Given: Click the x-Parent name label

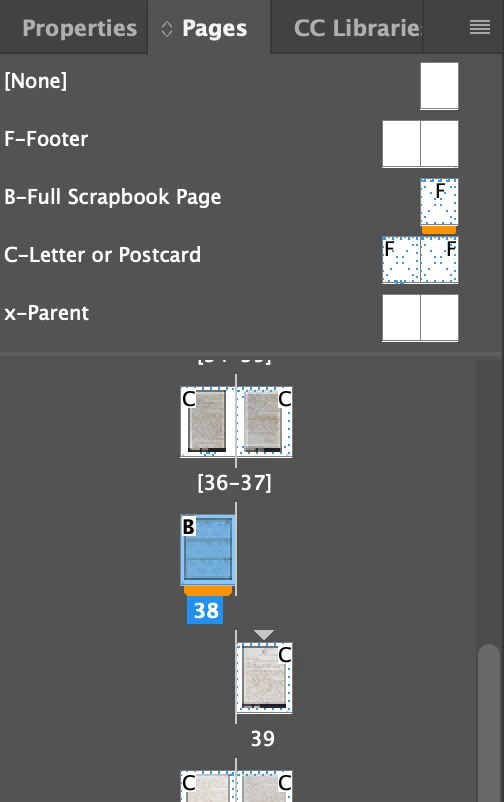Looking at the screenshot, I should click(x=47, y=313).
